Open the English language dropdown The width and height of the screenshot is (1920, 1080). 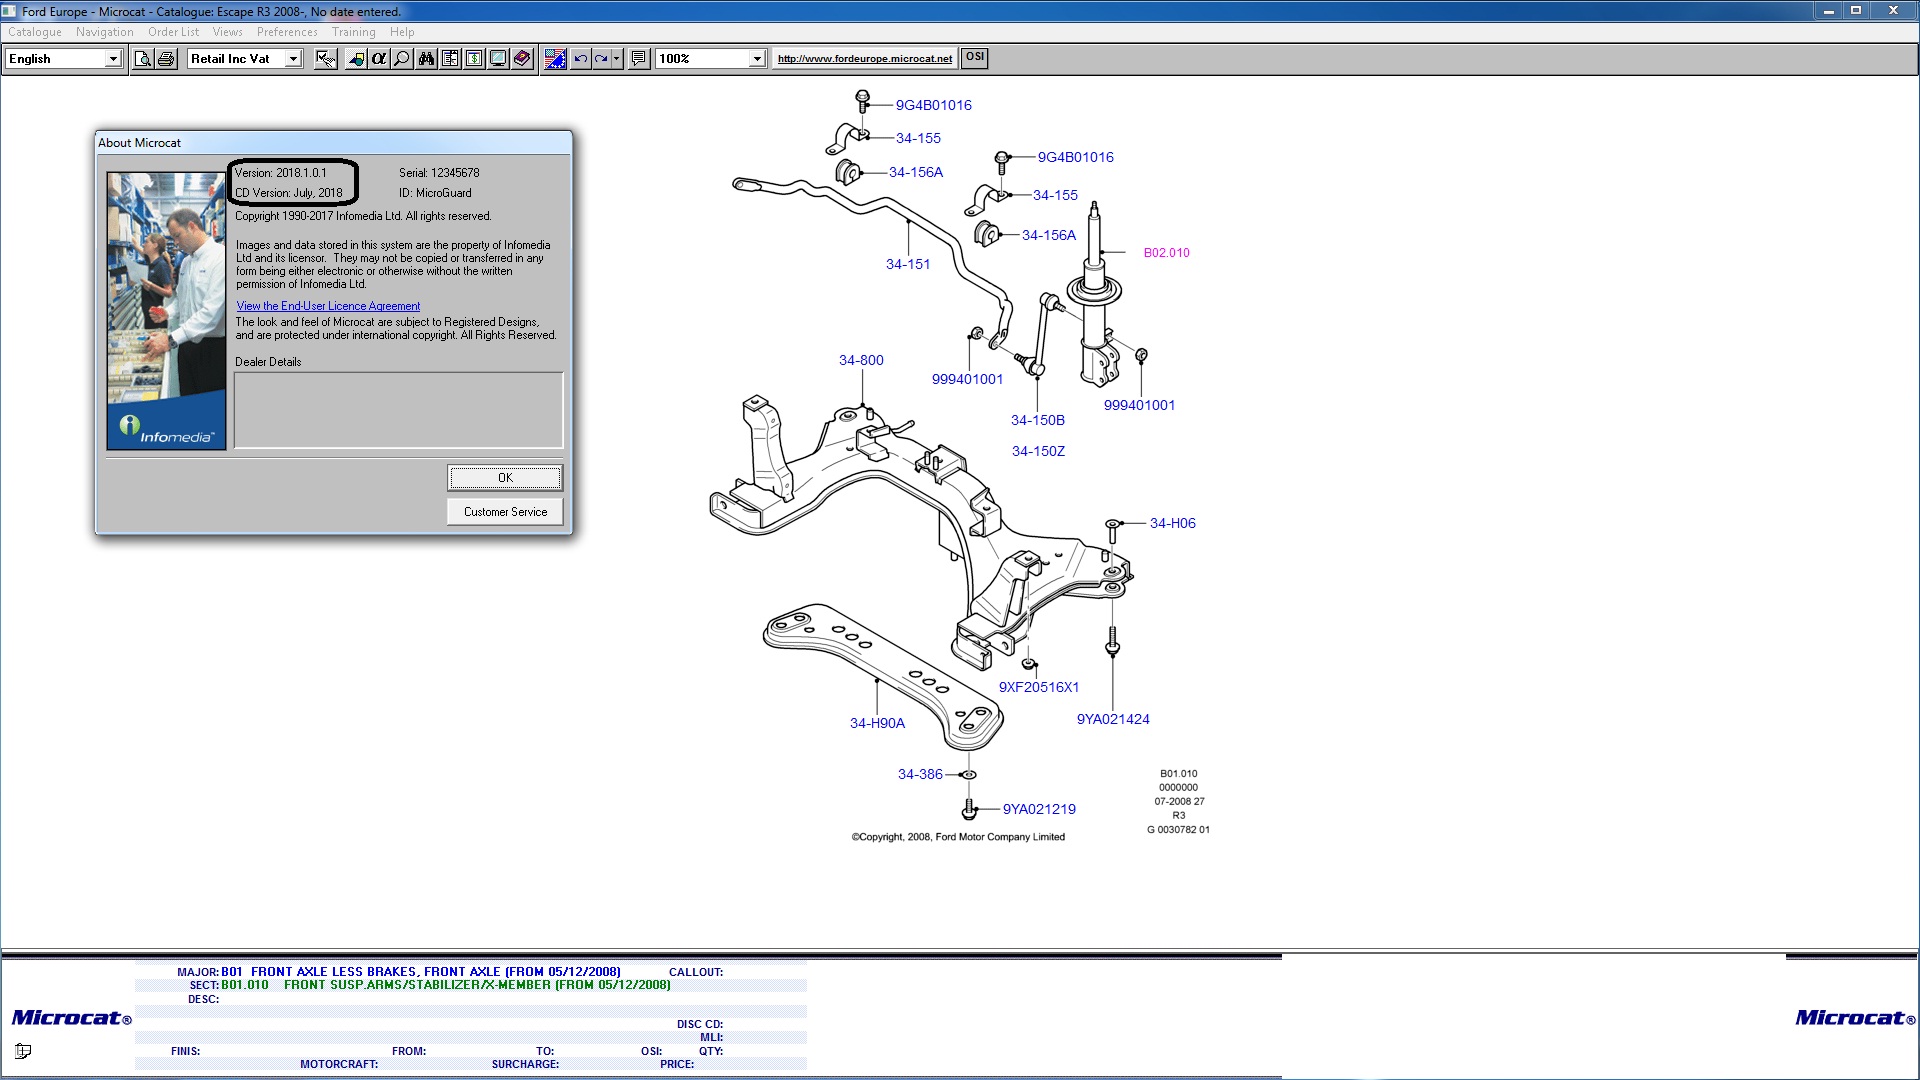click(113, 59)
